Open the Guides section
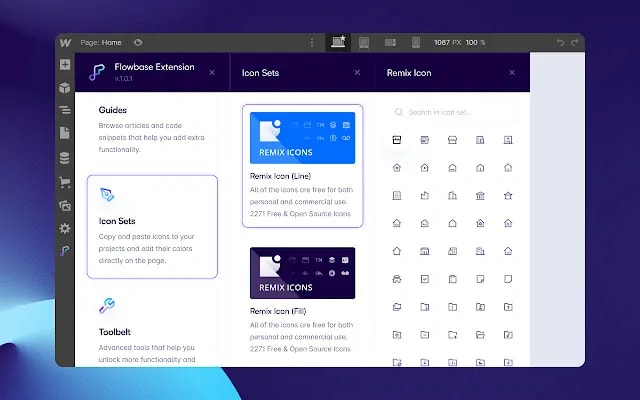The height and width of the screenshot is (400, 640). click(152, 129)
